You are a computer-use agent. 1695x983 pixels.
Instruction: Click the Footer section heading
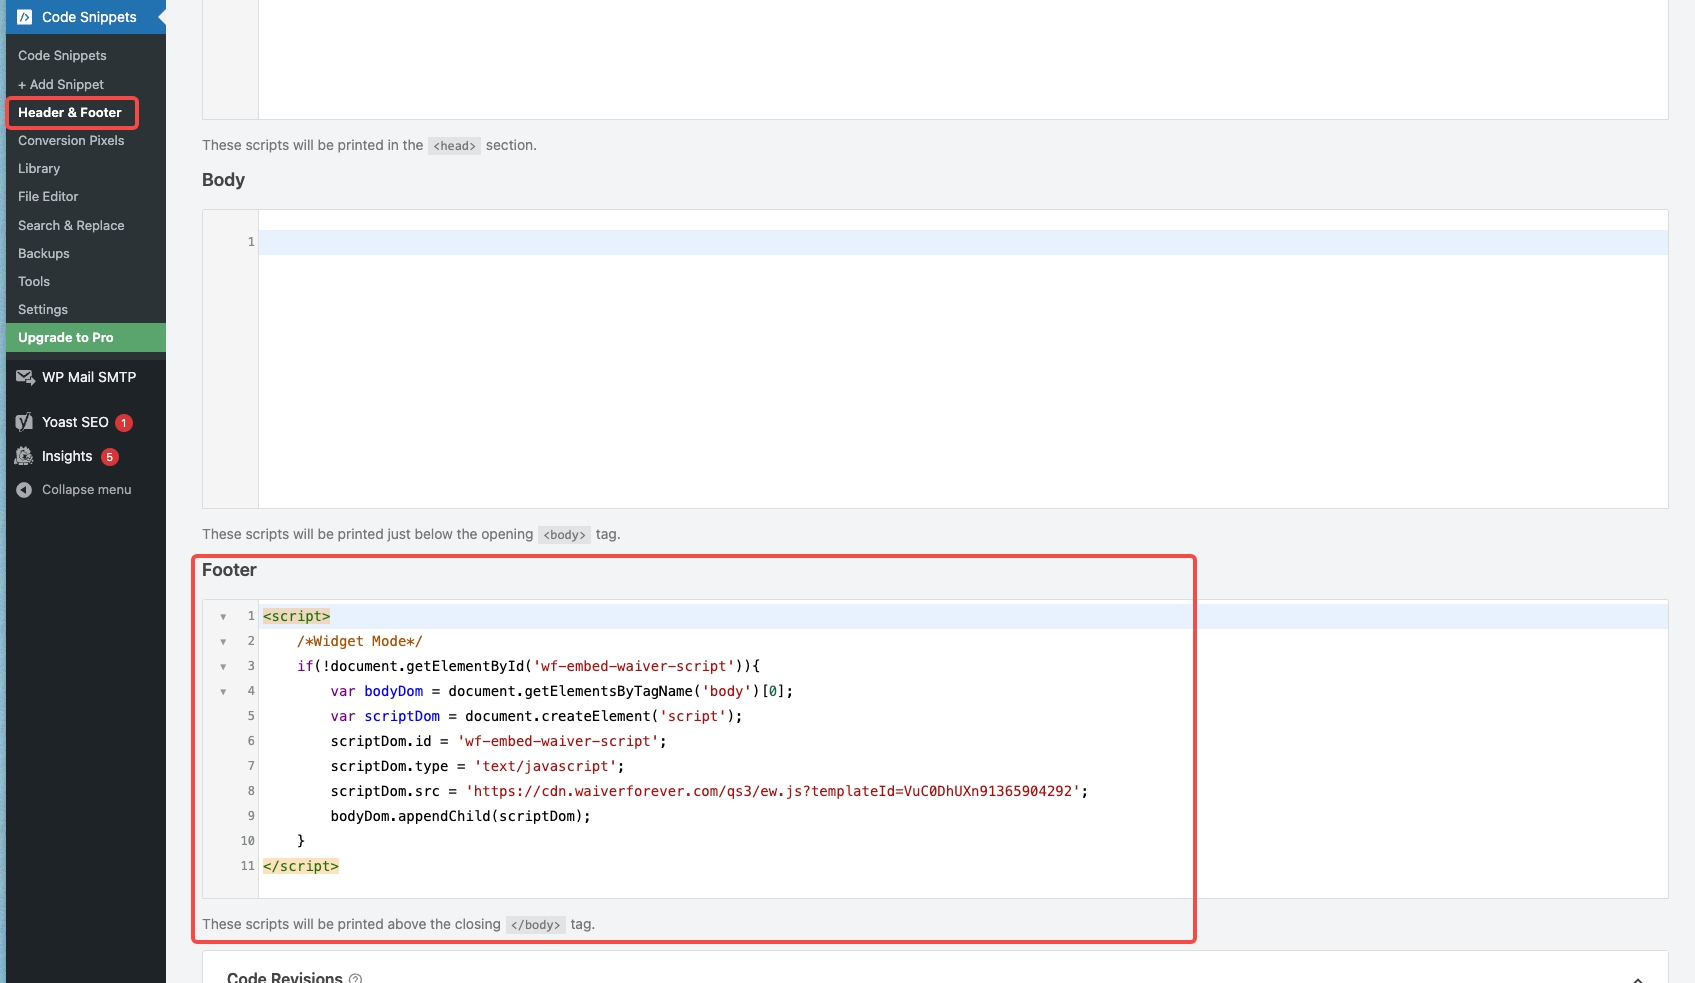[229, 570]
